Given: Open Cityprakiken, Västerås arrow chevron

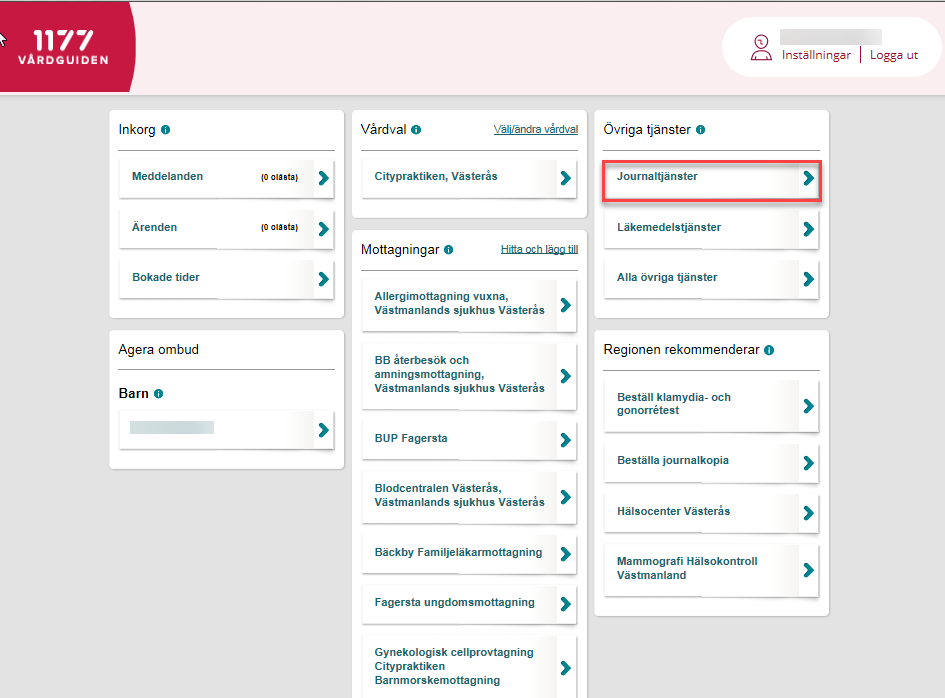Looking at the screenshot, I should click(x=565, y=178).
